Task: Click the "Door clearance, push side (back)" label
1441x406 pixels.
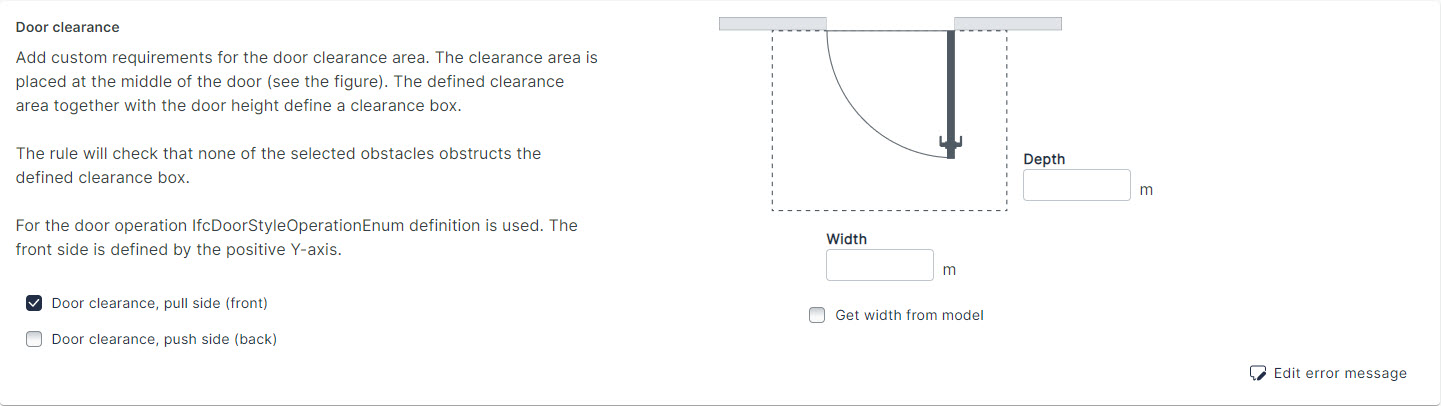Action: 164,339
